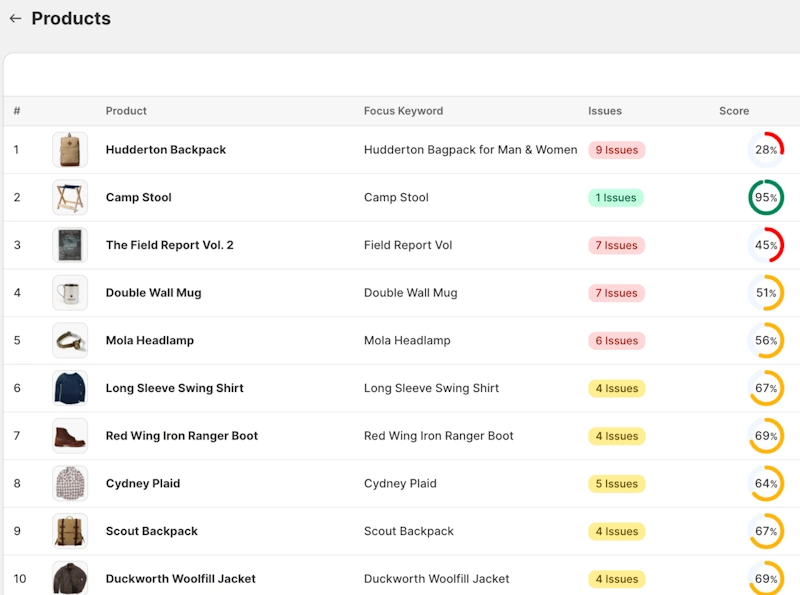Open the Duckworth Woolfill Jacket thumbnail

point(70,579)
